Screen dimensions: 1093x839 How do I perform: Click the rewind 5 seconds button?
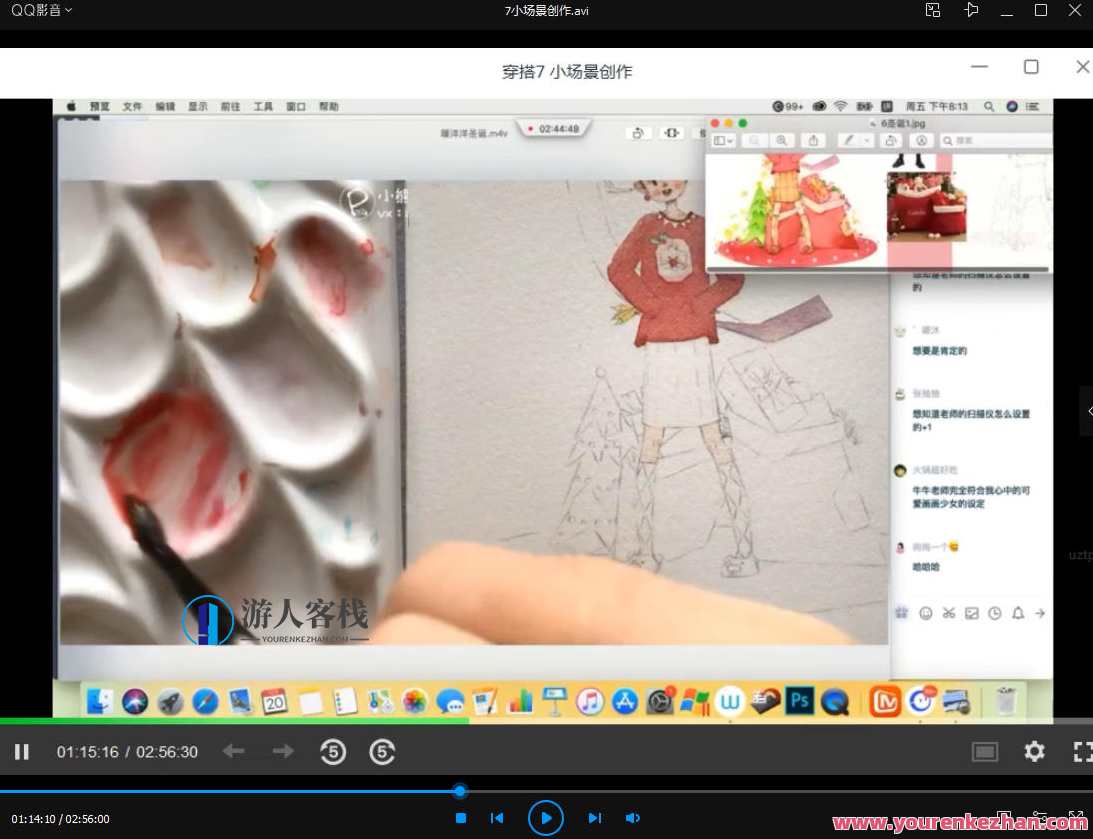(334, 751)
